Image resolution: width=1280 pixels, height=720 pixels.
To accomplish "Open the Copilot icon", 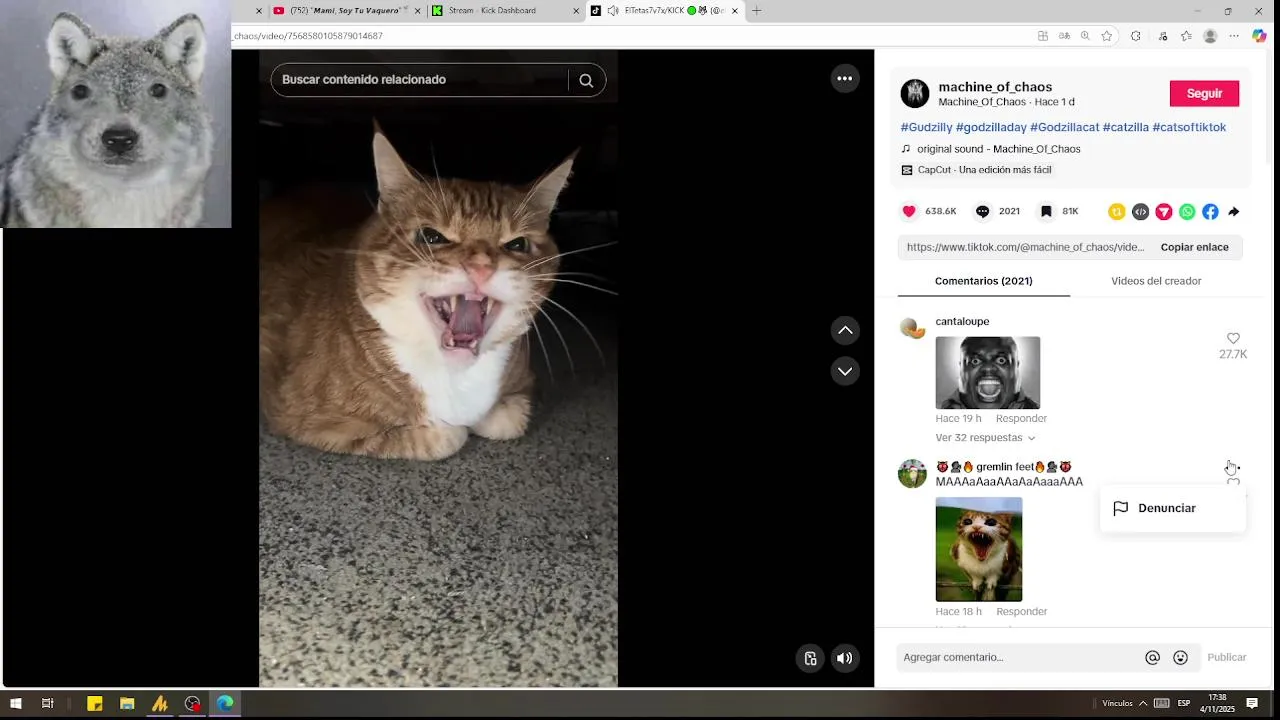I will [1259, 36].
